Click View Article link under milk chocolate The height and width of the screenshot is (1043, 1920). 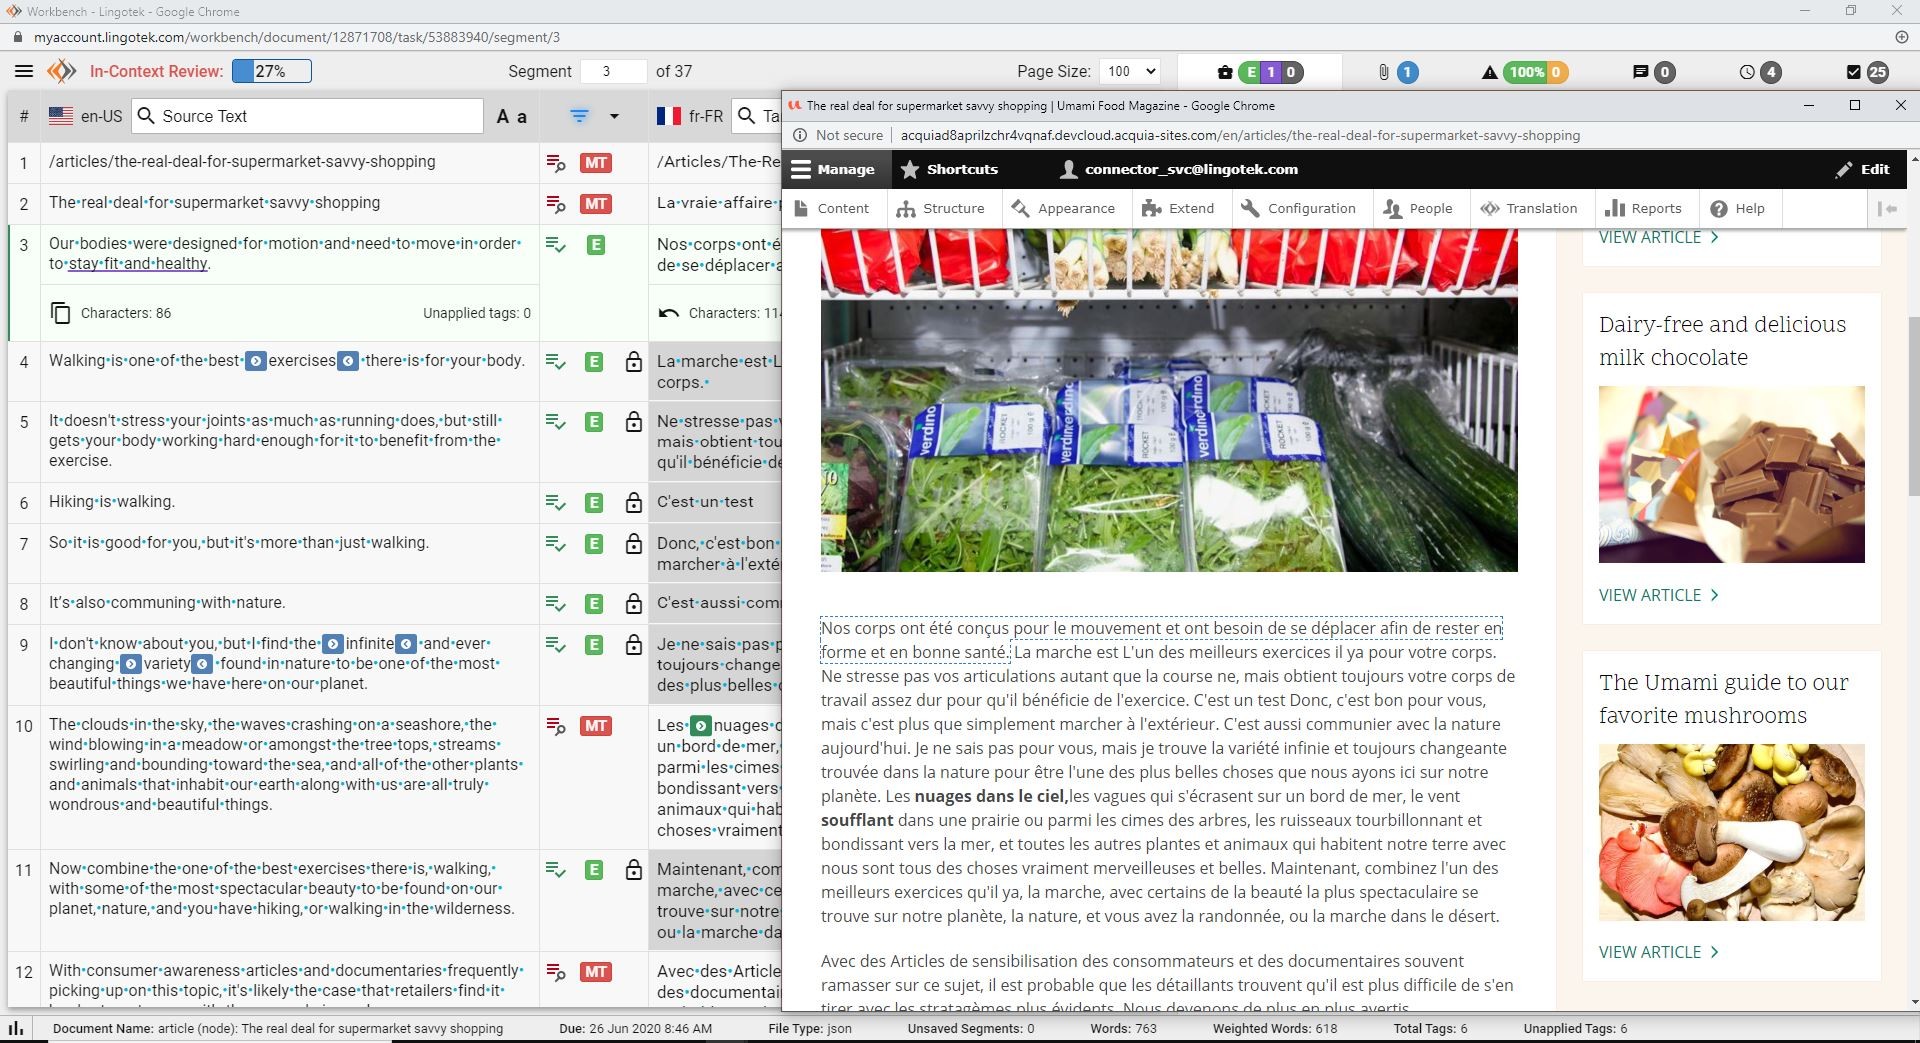(x=1658, y=595)
